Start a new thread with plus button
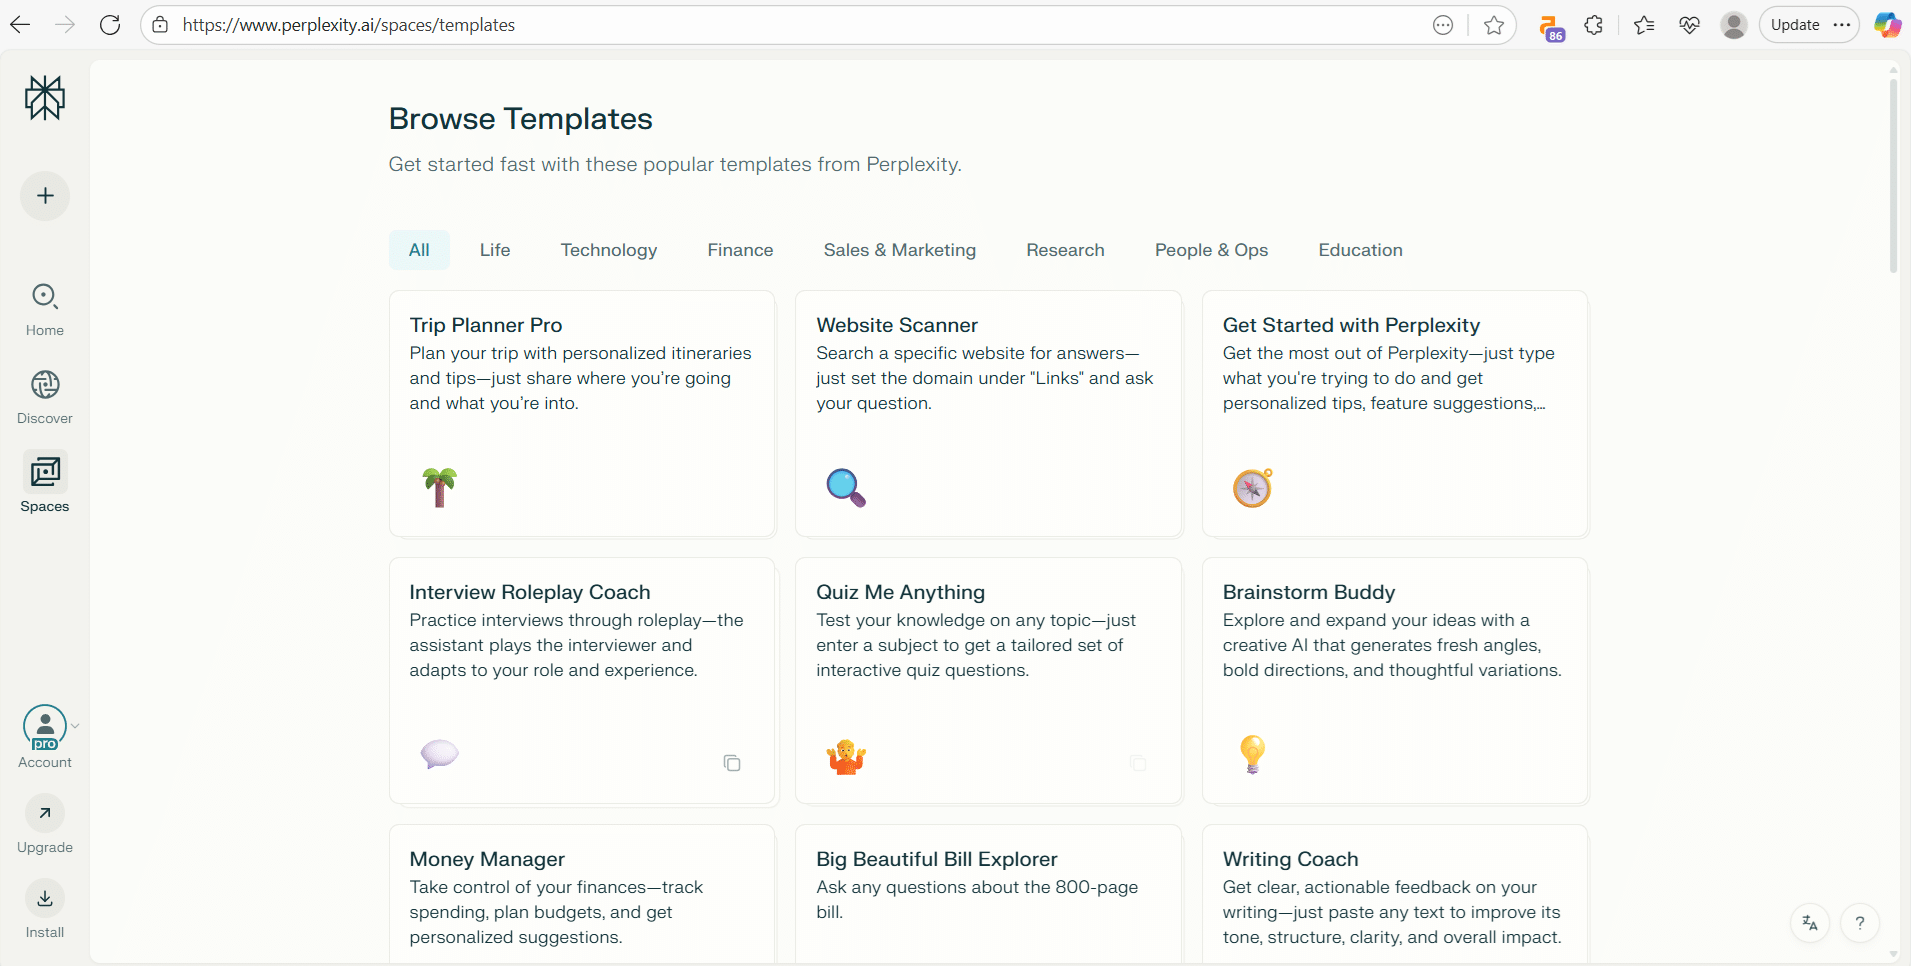The image size is (1911, 966). tap(45, 196)
